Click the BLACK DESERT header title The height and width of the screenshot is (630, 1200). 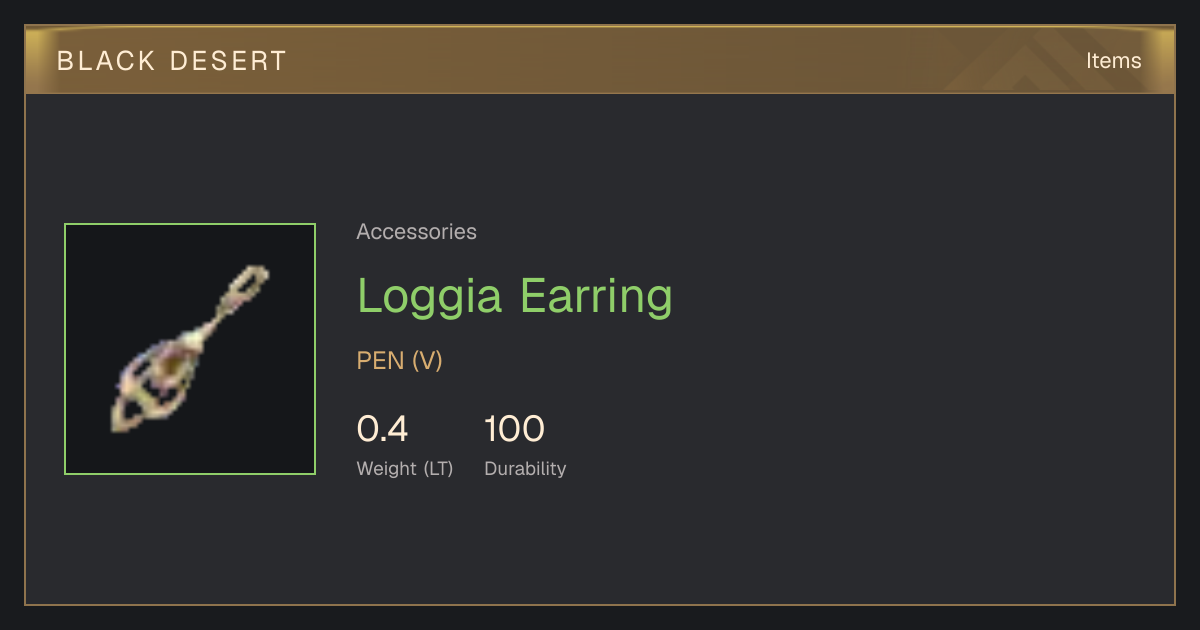pyautogui.click(x=172, y=61)
